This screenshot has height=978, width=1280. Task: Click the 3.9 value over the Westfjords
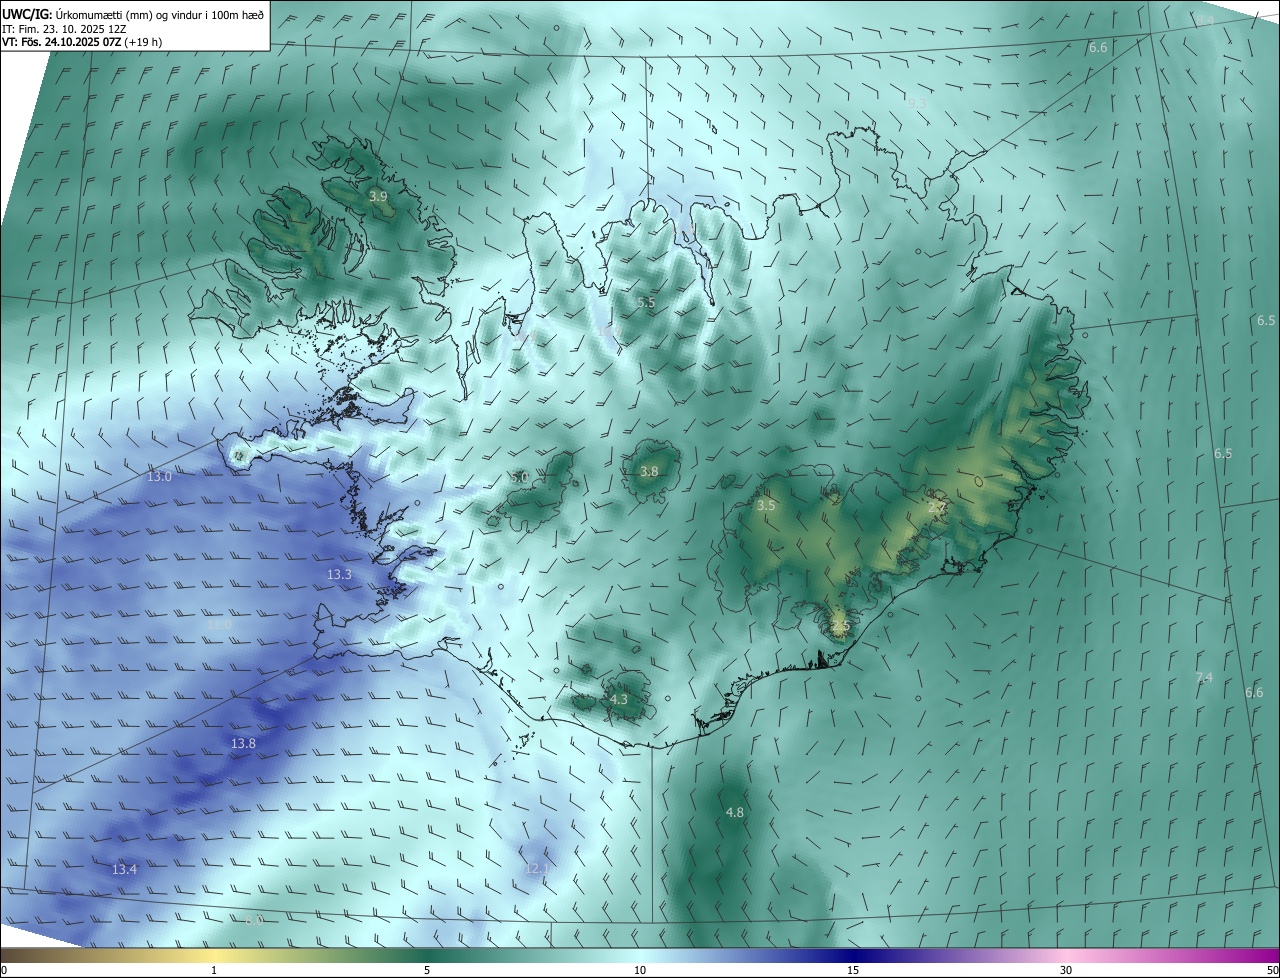(x=378, y=197)
